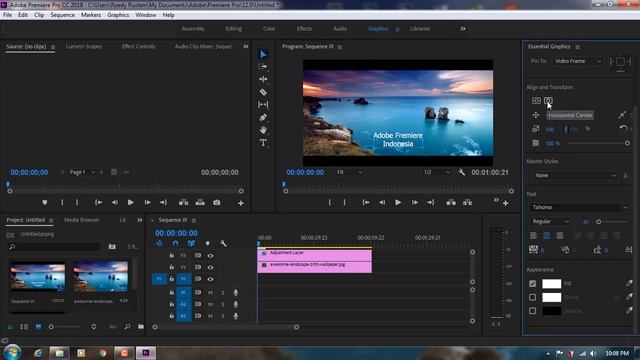Open the Sequence menu
Viewport: 640px width, 360px height.
(x=62, y=15)
